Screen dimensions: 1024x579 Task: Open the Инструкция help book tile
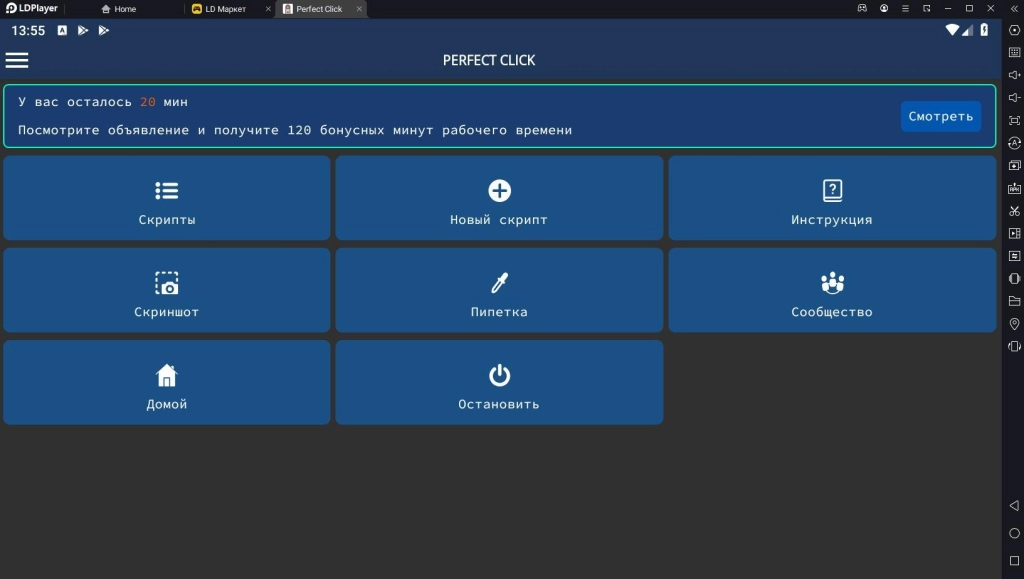coord(832,198)
